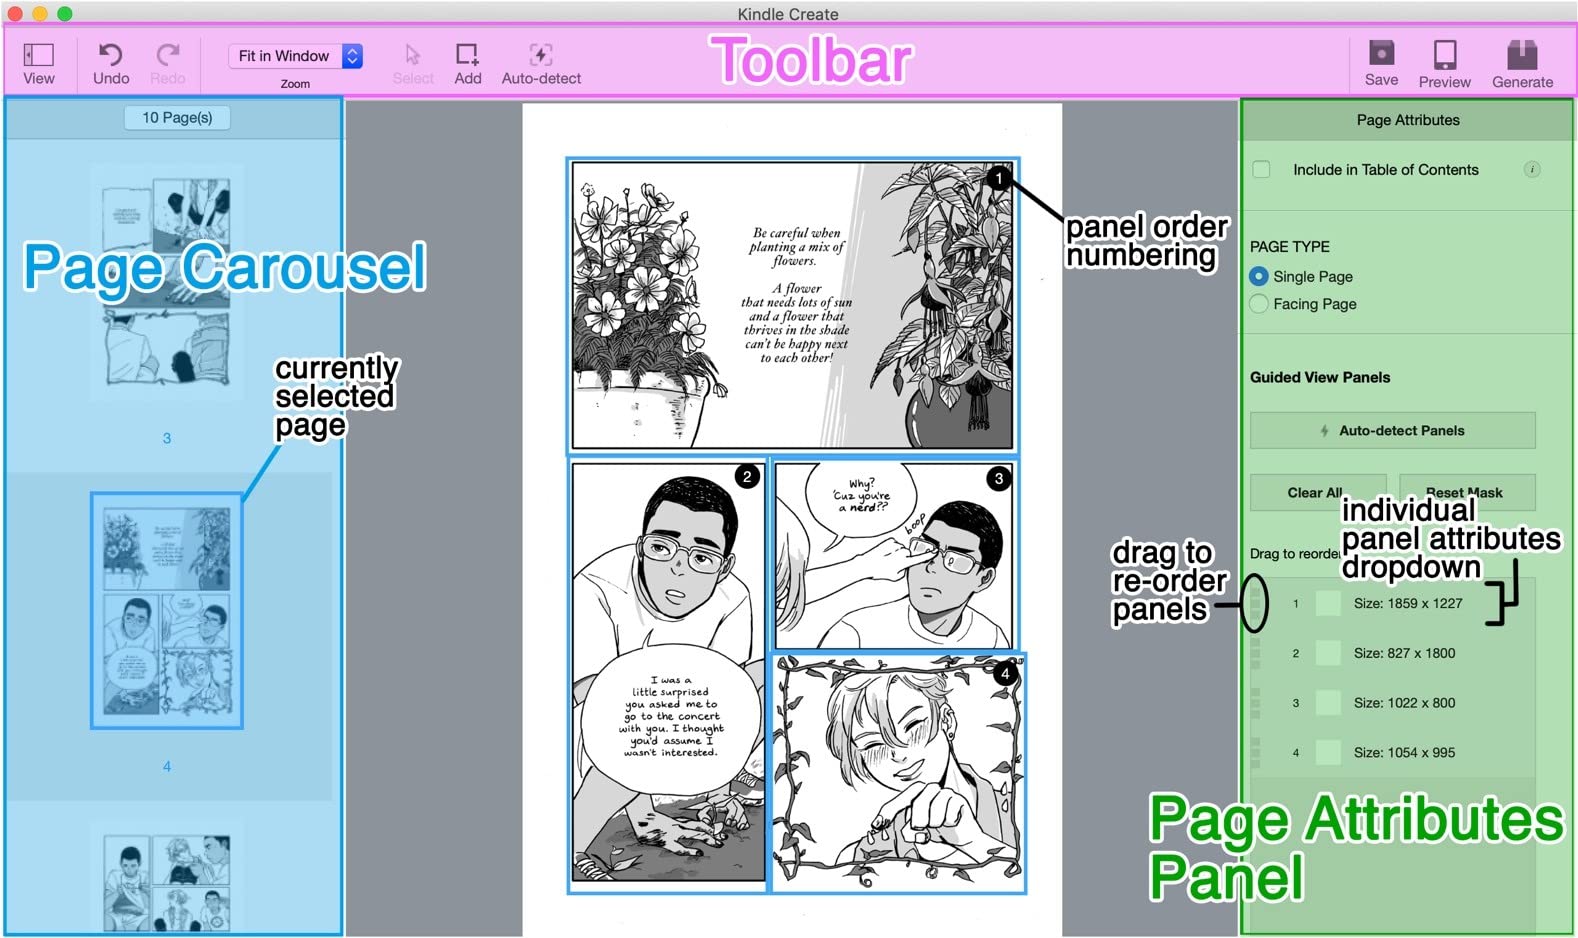Screen dimensions: 1578x938
Task: Click the Auto-detect Panels button
Action: (x=1392, y=431)
